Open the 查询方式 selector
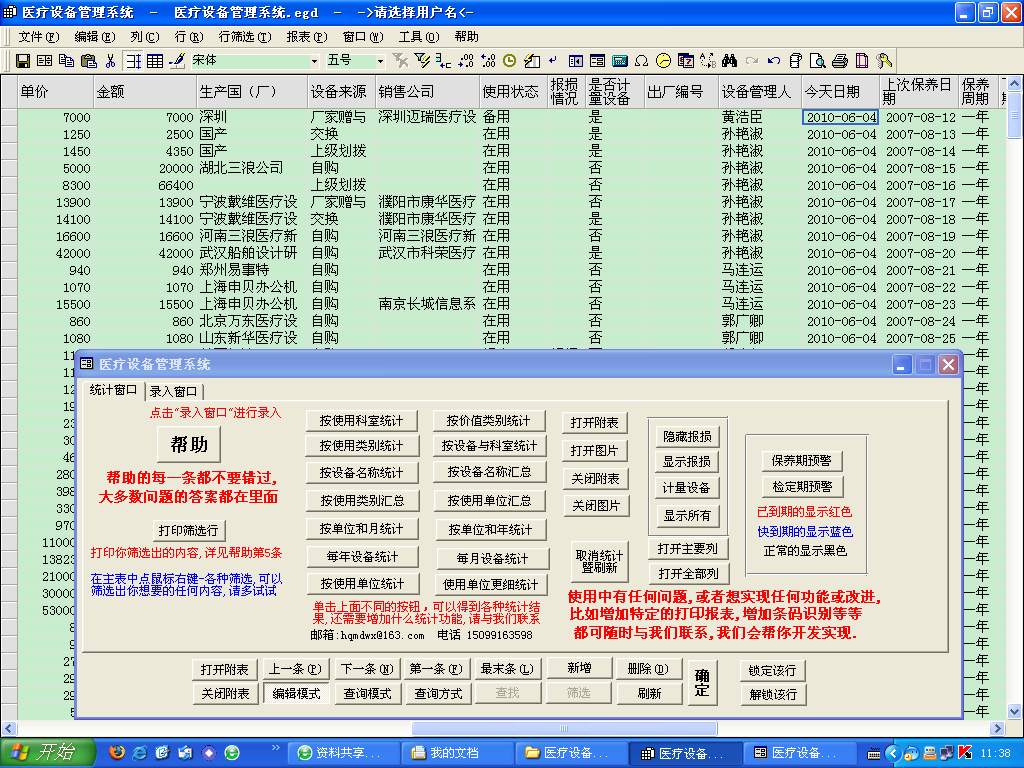This screenshot has height=768, width=1024. point(440,693)
